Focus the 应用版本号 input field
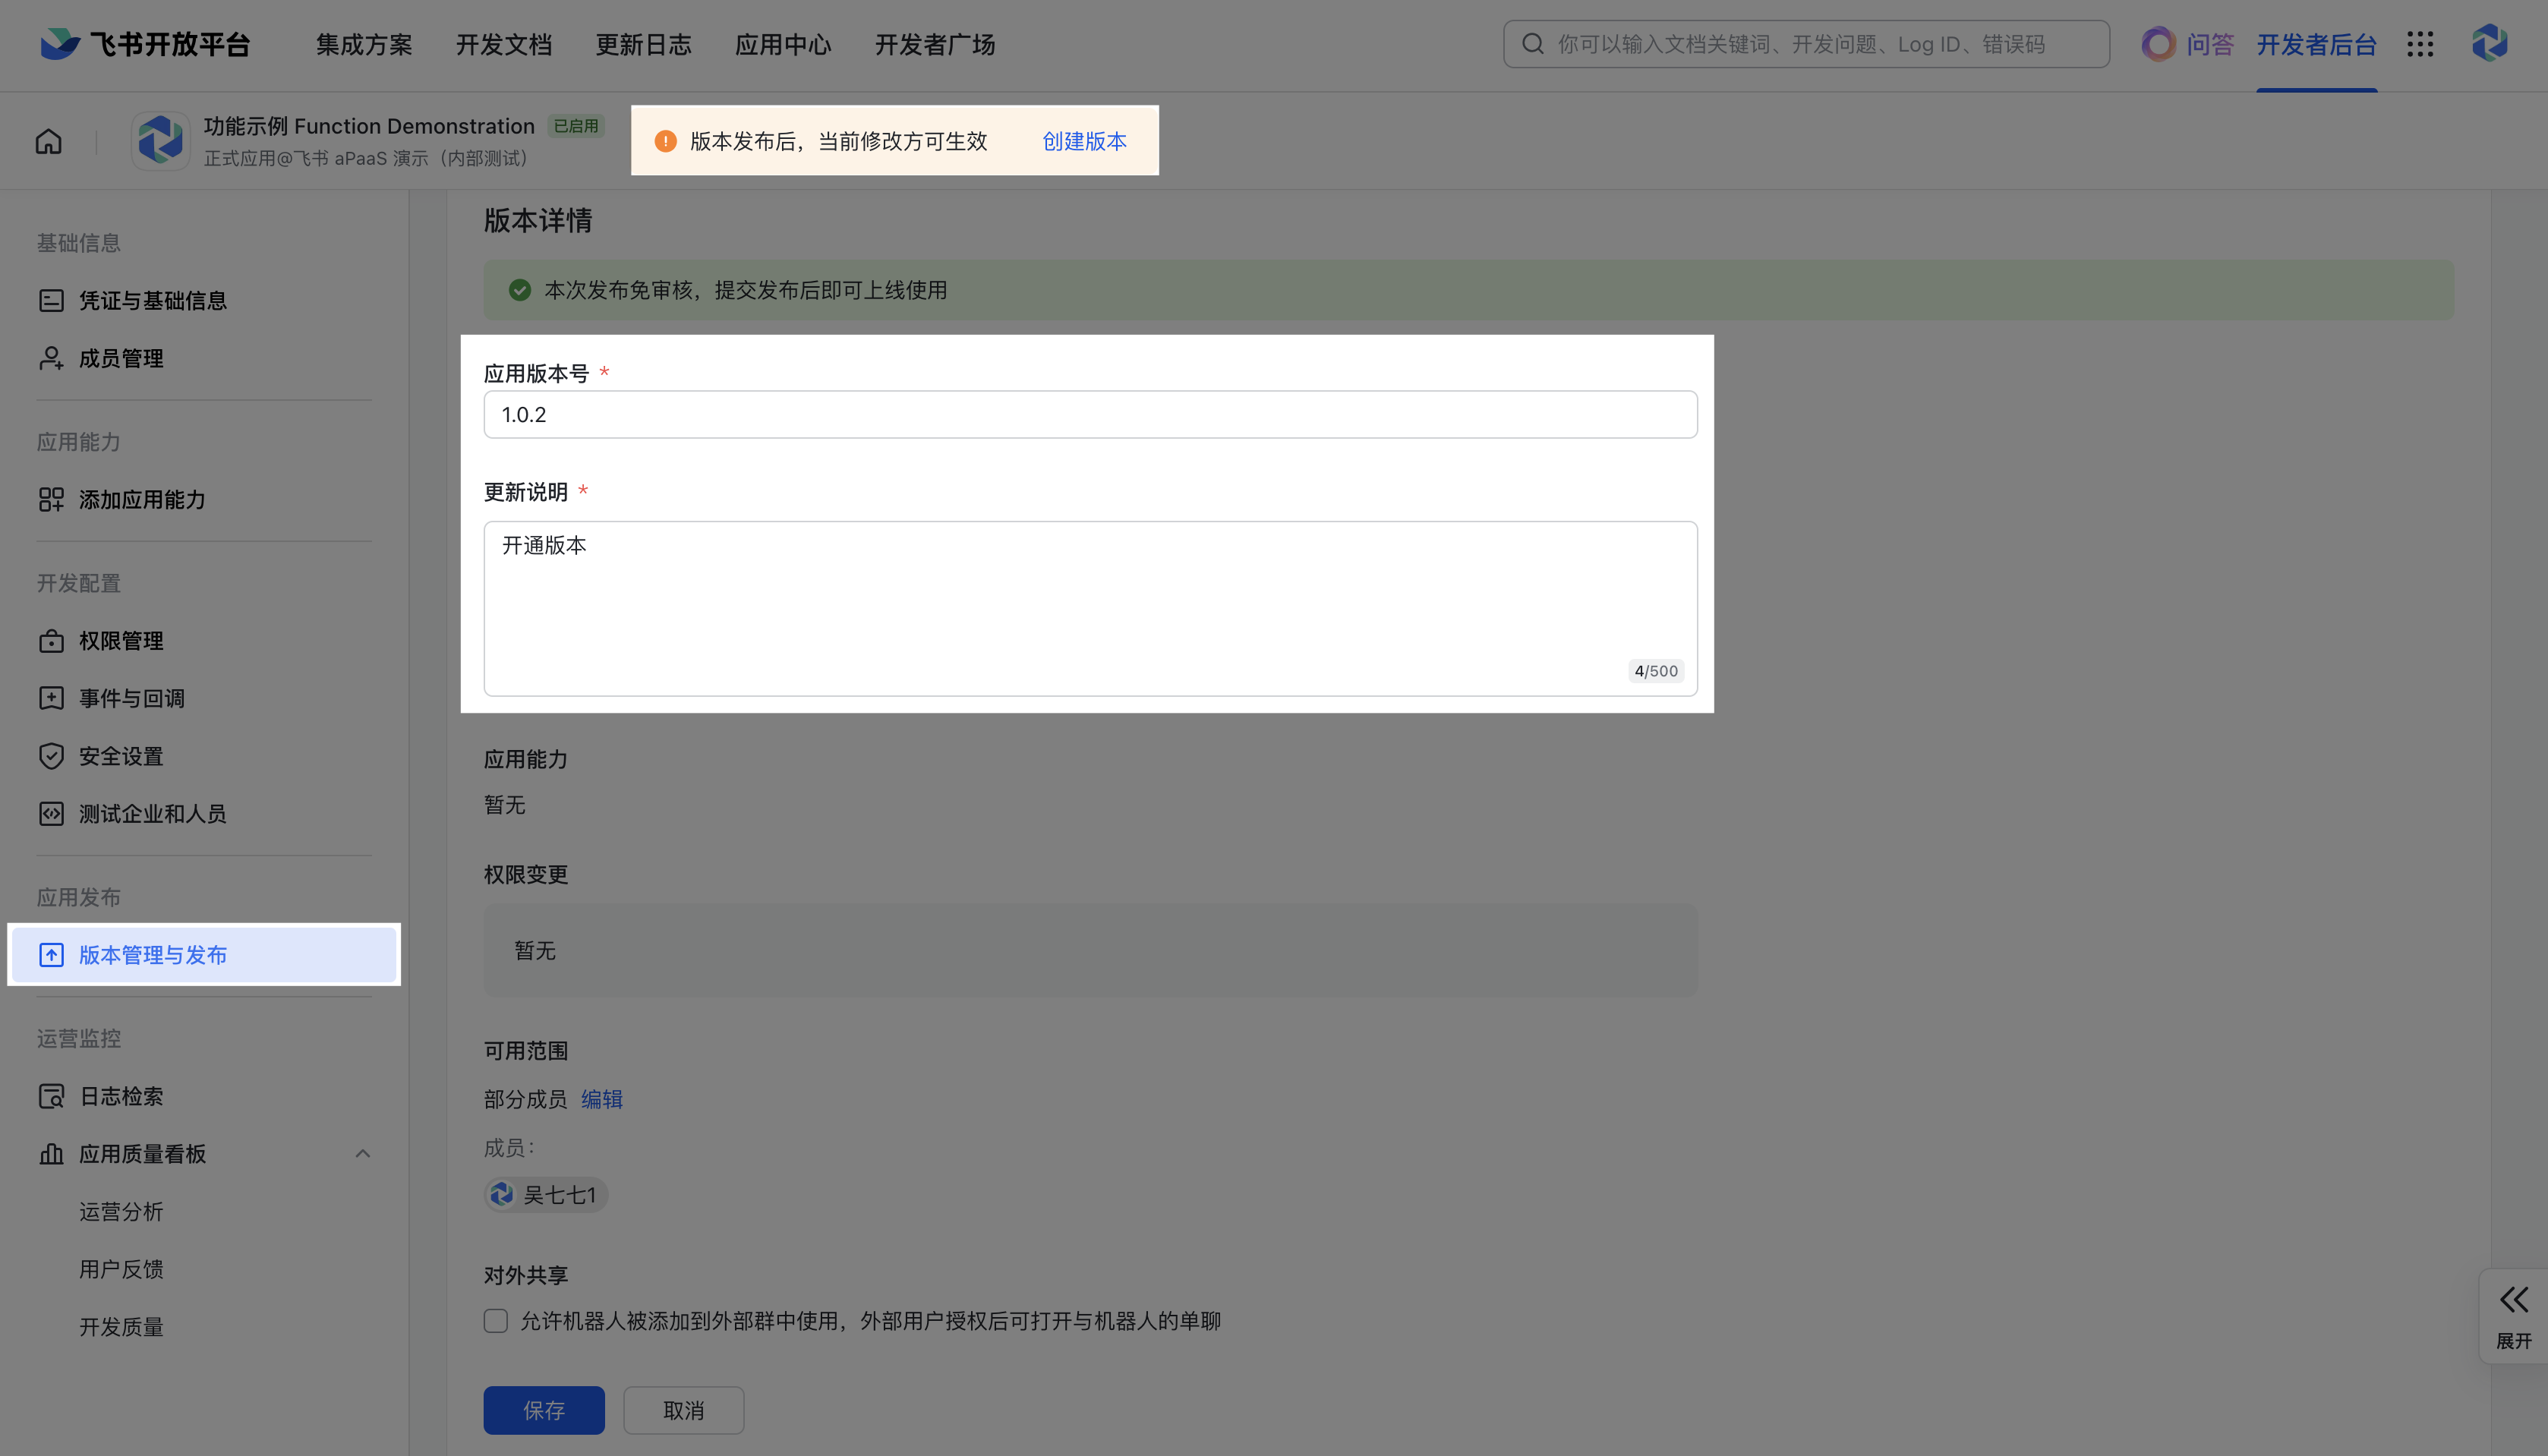 [1090, 414]
